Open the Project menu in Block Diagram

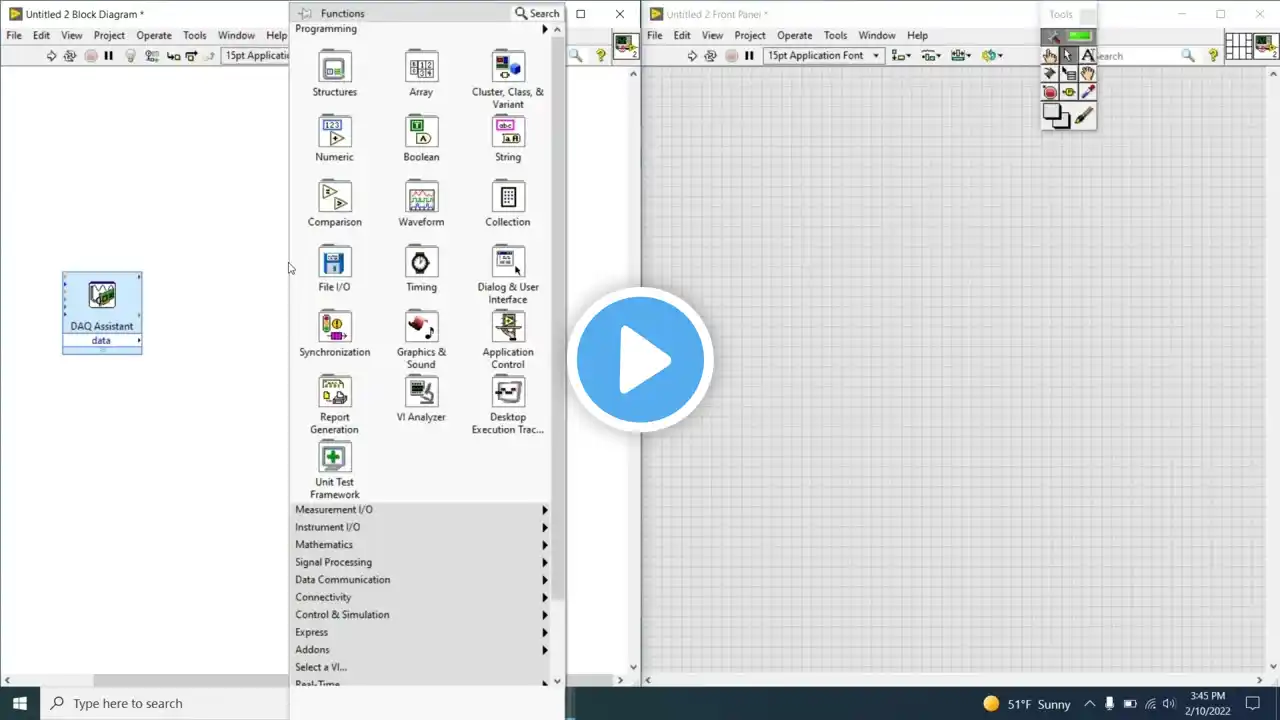(109, 35)
